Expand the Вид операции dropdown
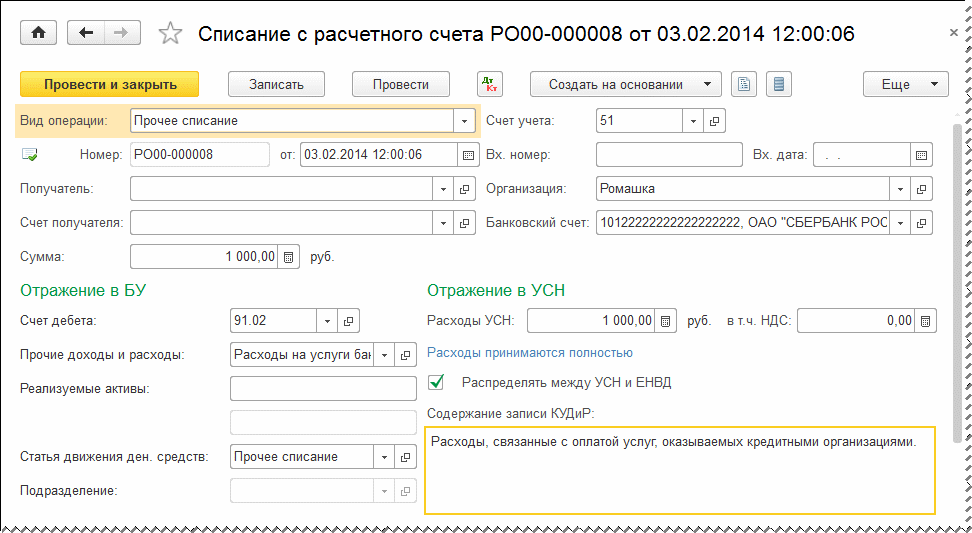 click(464, 121)
